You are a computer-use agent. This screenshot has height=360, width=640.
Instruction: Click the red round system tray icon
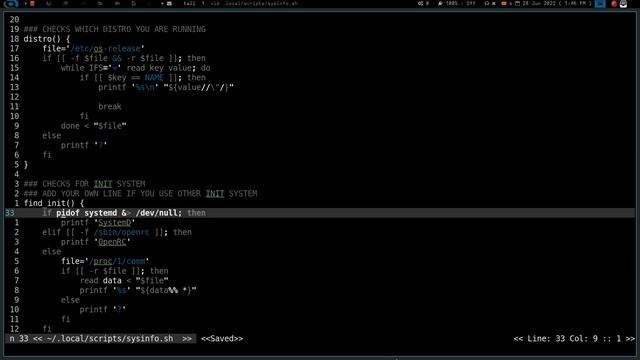(x=613, y=4)
